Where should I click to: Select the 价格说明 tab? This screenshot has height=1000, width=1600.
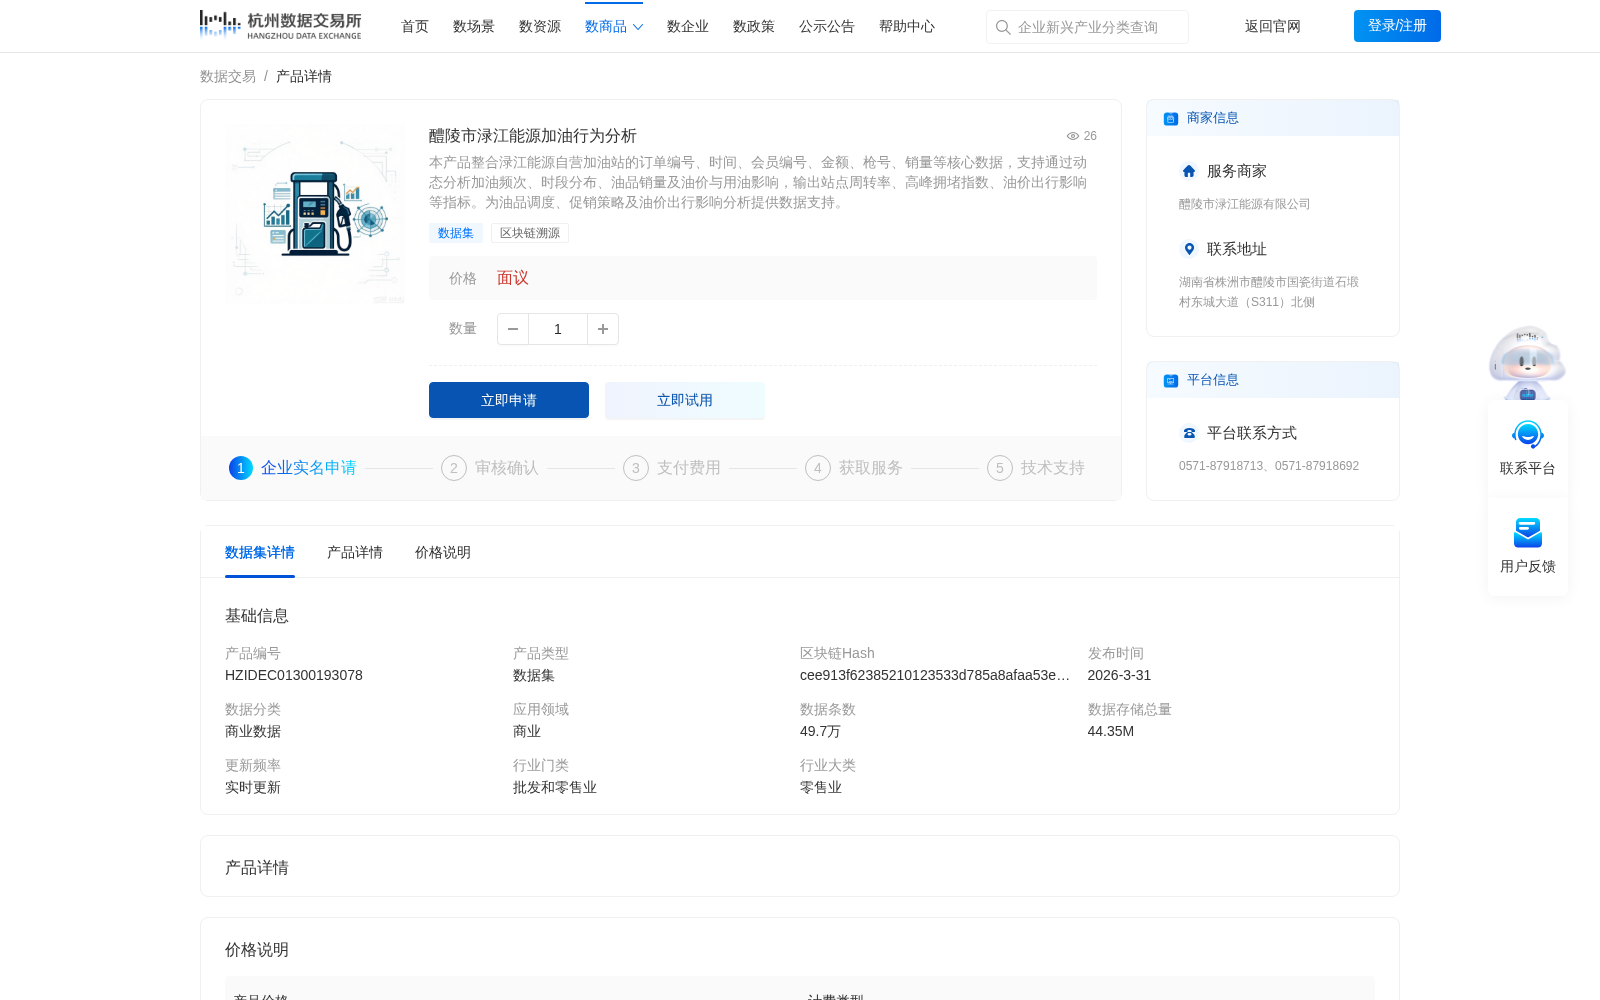pos(443,552)
